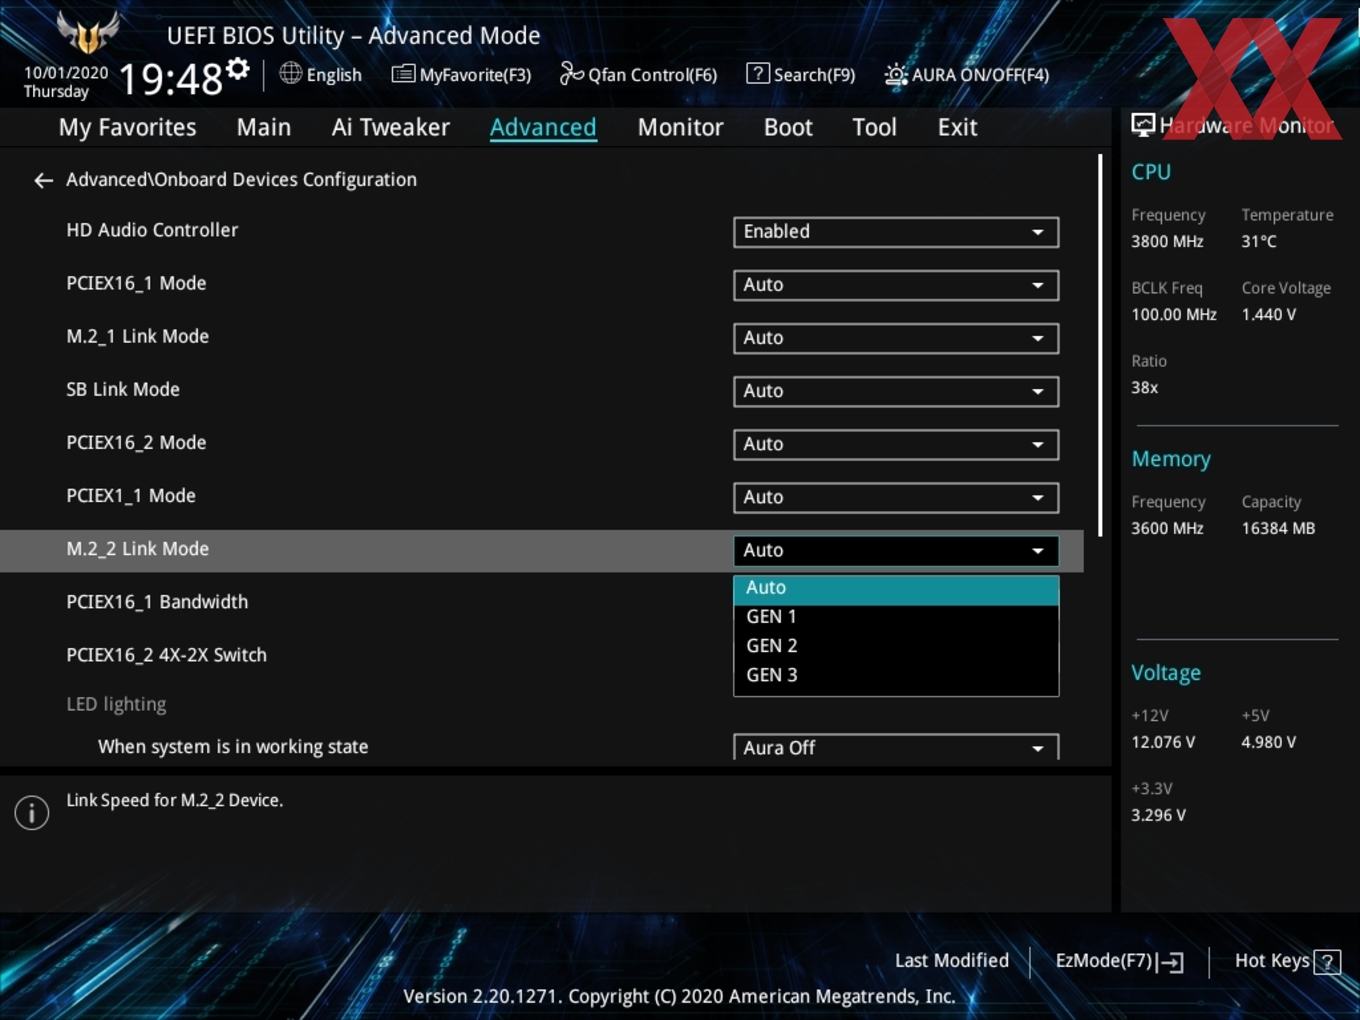The image size is (1360, 1020).
Task: Select the HD Audio Controller label
Action: 152,230
